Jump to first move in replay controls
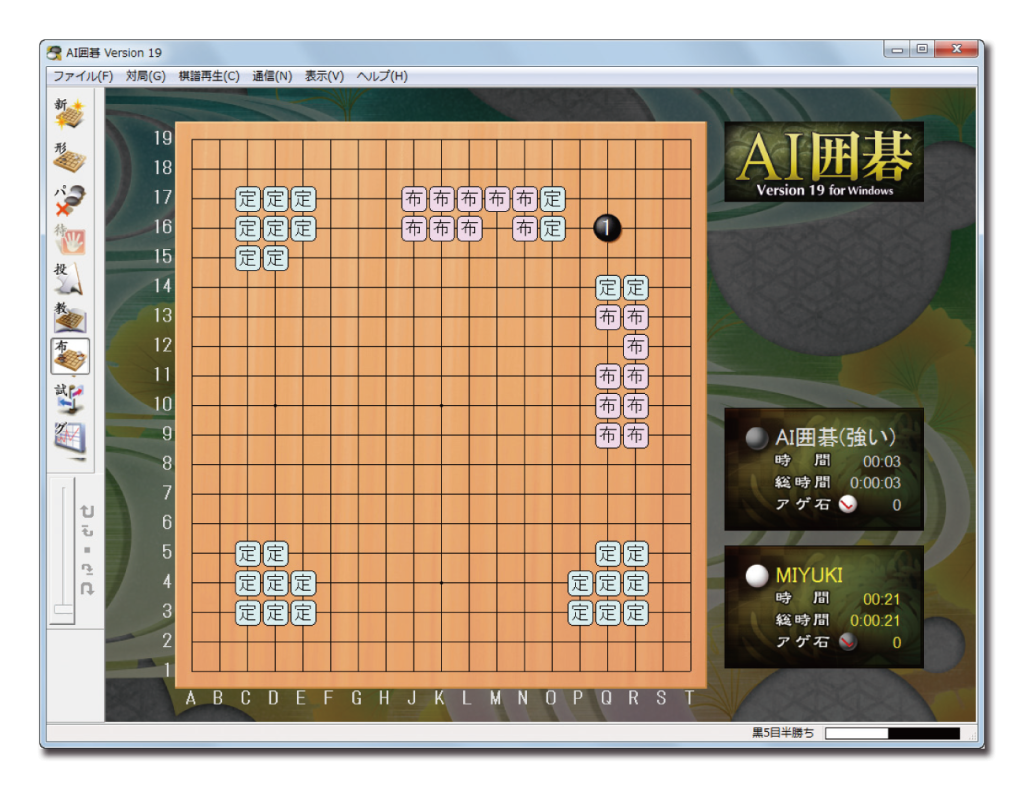The image size is (1024, 788). click(x=87, y=511)
